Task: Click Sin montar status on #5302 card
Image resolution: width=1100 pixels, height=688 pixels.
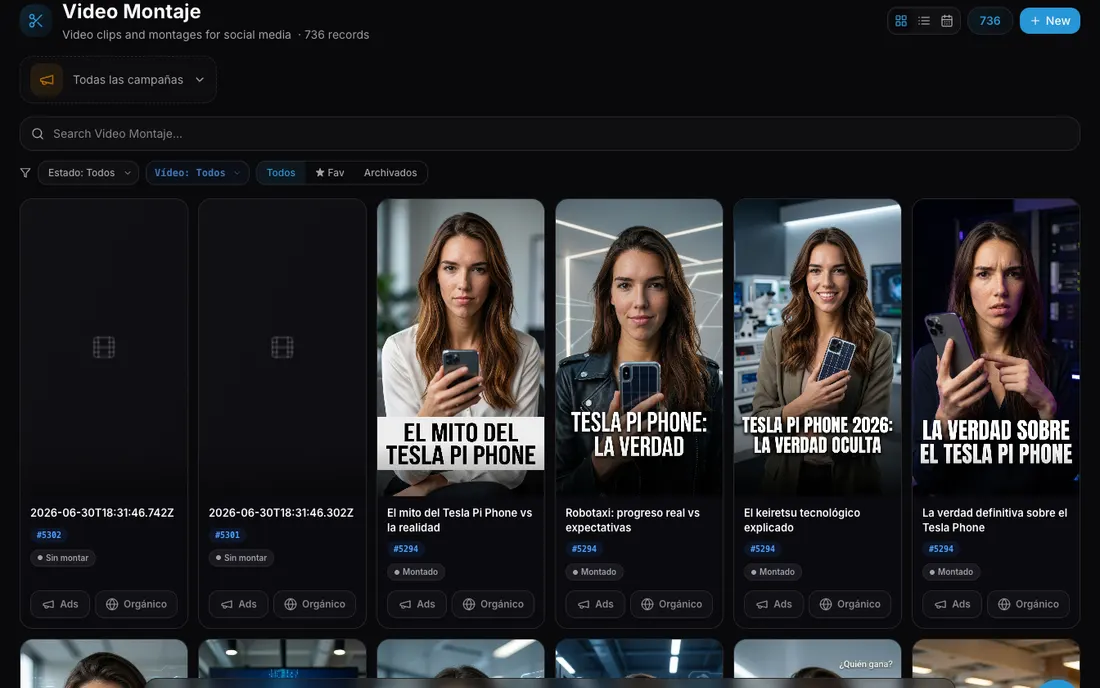Action: point(63,558)
